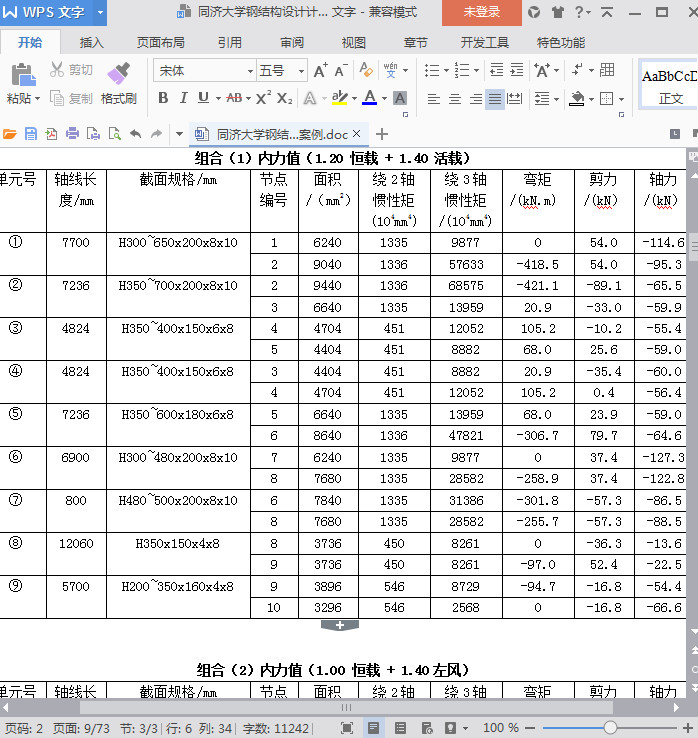The width and height of the screenshot is (698, 738).
Task: Expand numbered list dropdown arrow
Action: 476,71
